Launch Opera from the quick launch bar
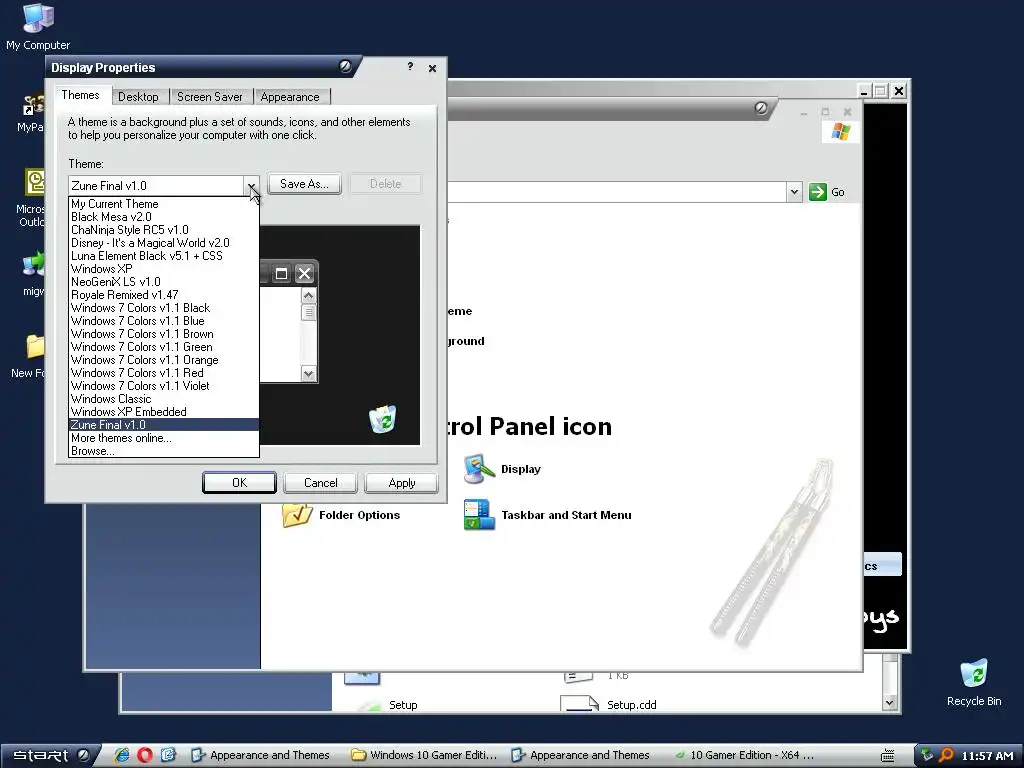The image size is (1024, 768). pyautogui.click(x=145, y=755)
